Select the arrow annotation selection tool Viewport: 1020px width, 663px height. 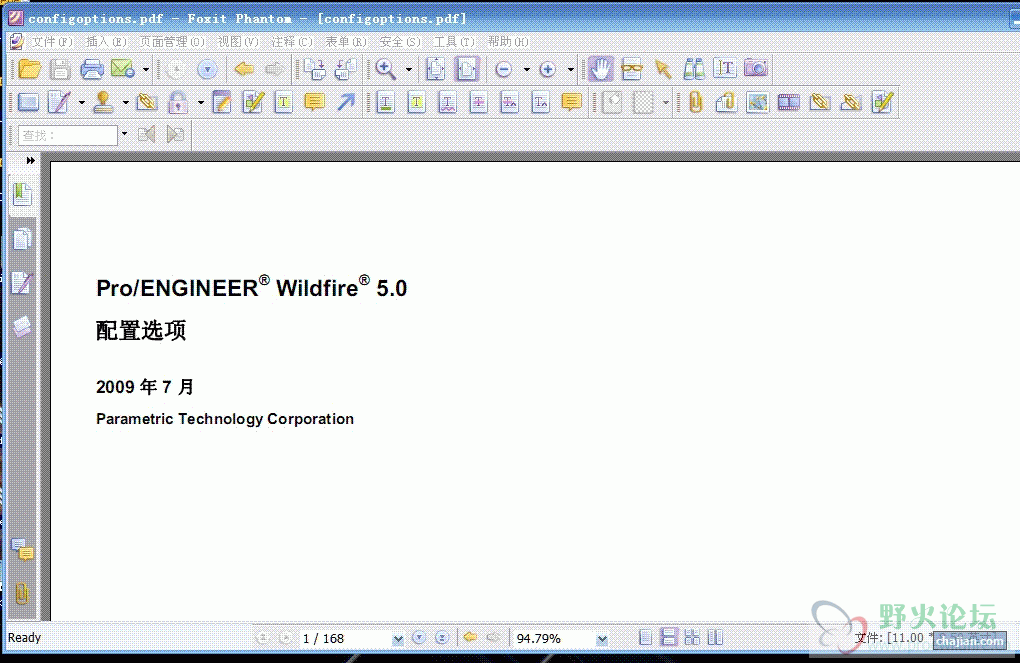662,69
